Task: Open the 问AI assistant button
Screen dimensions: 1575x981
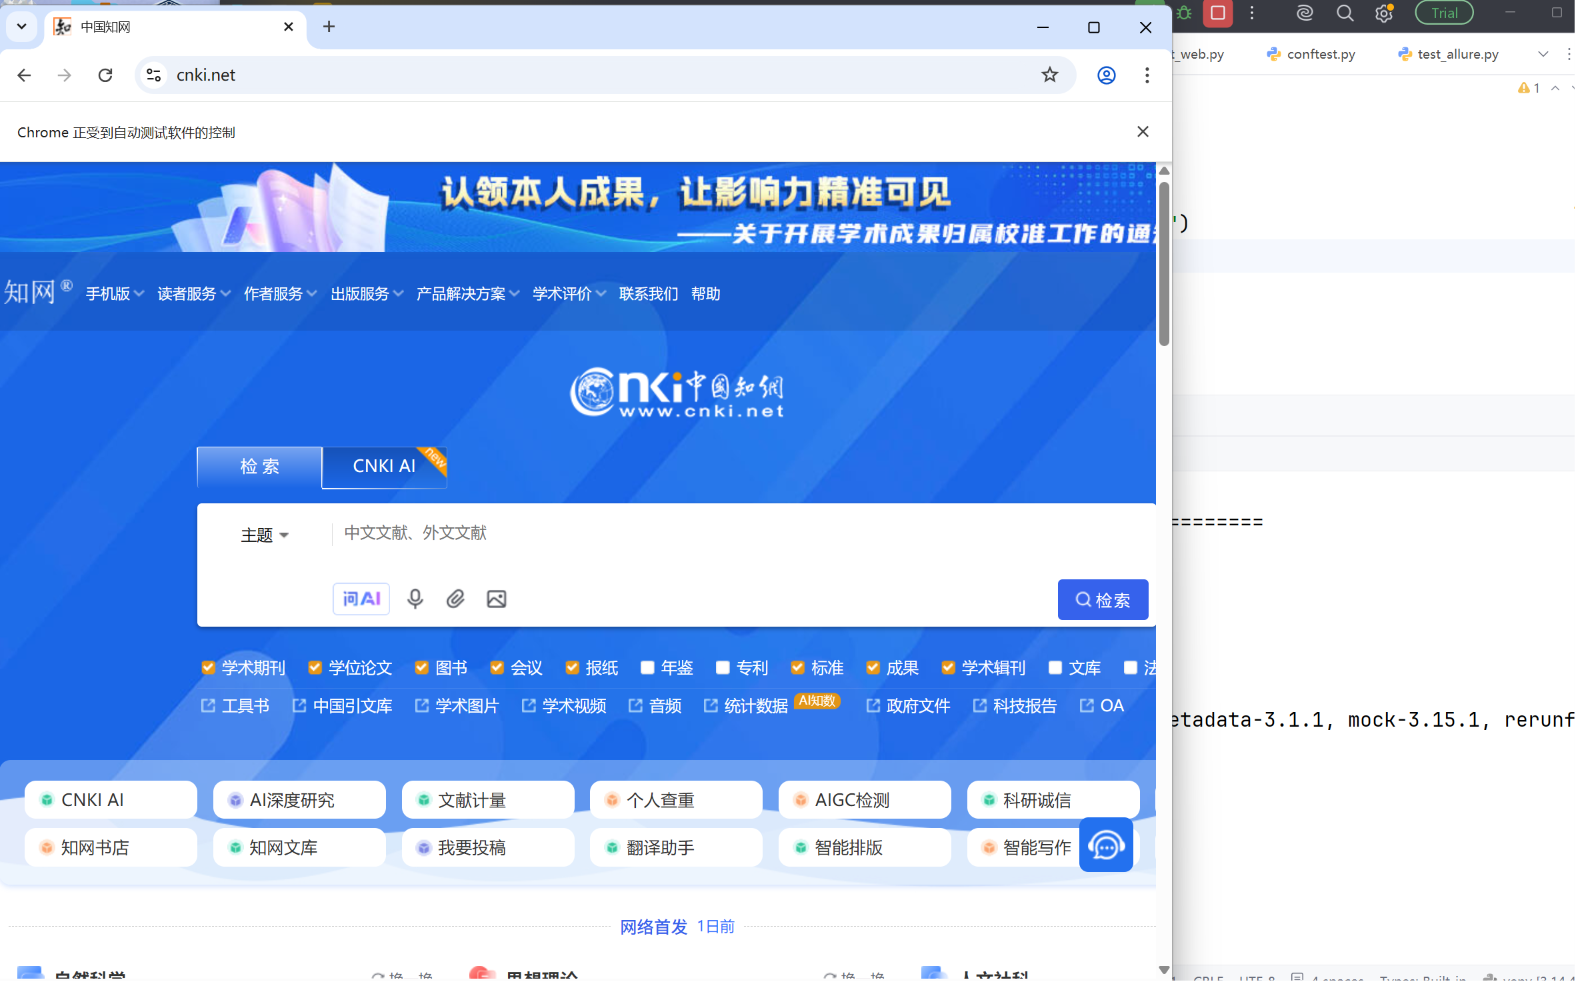Action: pyautogui.click(x=361, y=599)
